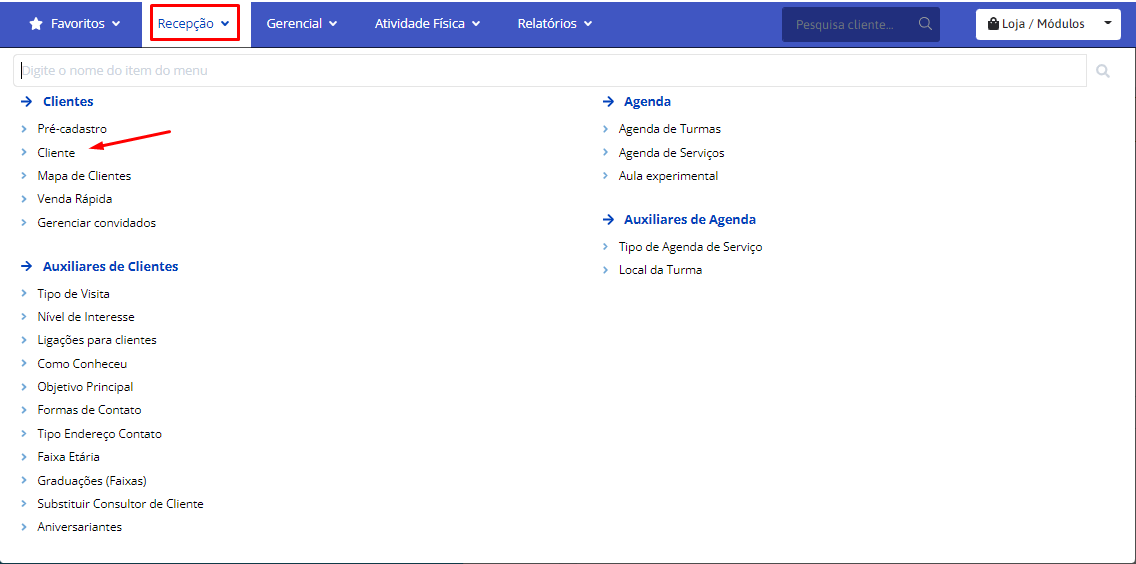Expand Loja / Módulos caret dropdown

point(1107,24)
